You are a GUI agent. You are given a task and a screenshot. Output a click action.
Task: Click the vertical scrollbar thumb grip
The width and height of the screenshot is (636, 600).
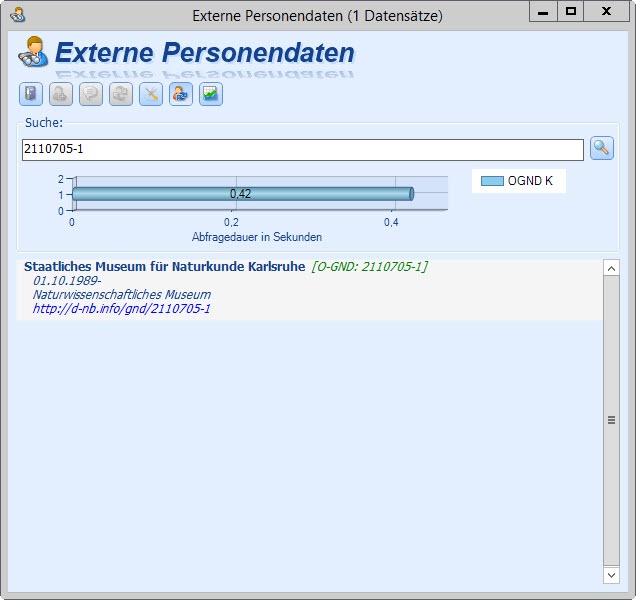click(611, 420)
